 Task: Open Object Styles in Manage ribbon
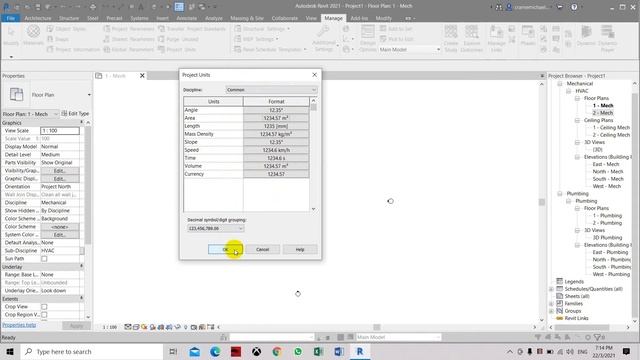tap(66, 29)
